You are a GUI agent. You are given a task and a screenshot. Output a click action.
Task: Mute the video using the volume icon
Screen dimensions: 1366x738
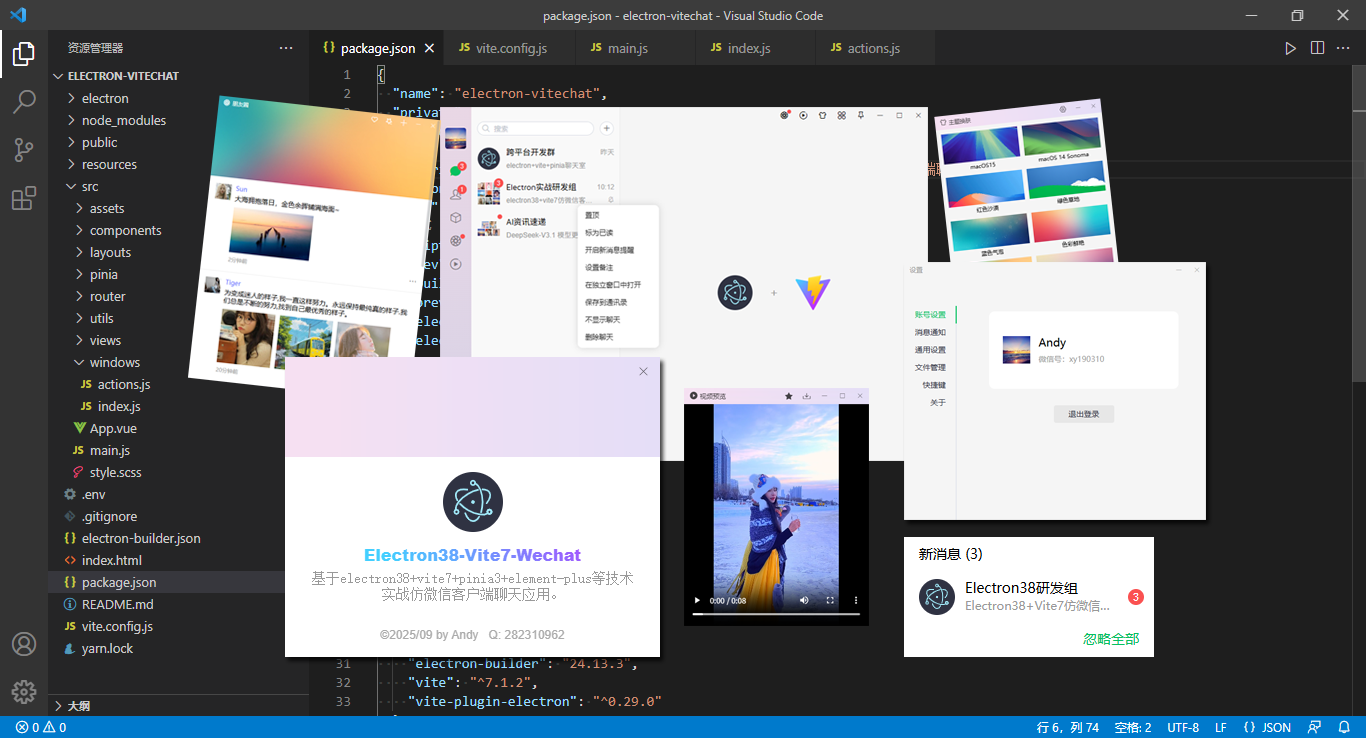(x=804, y=601)
